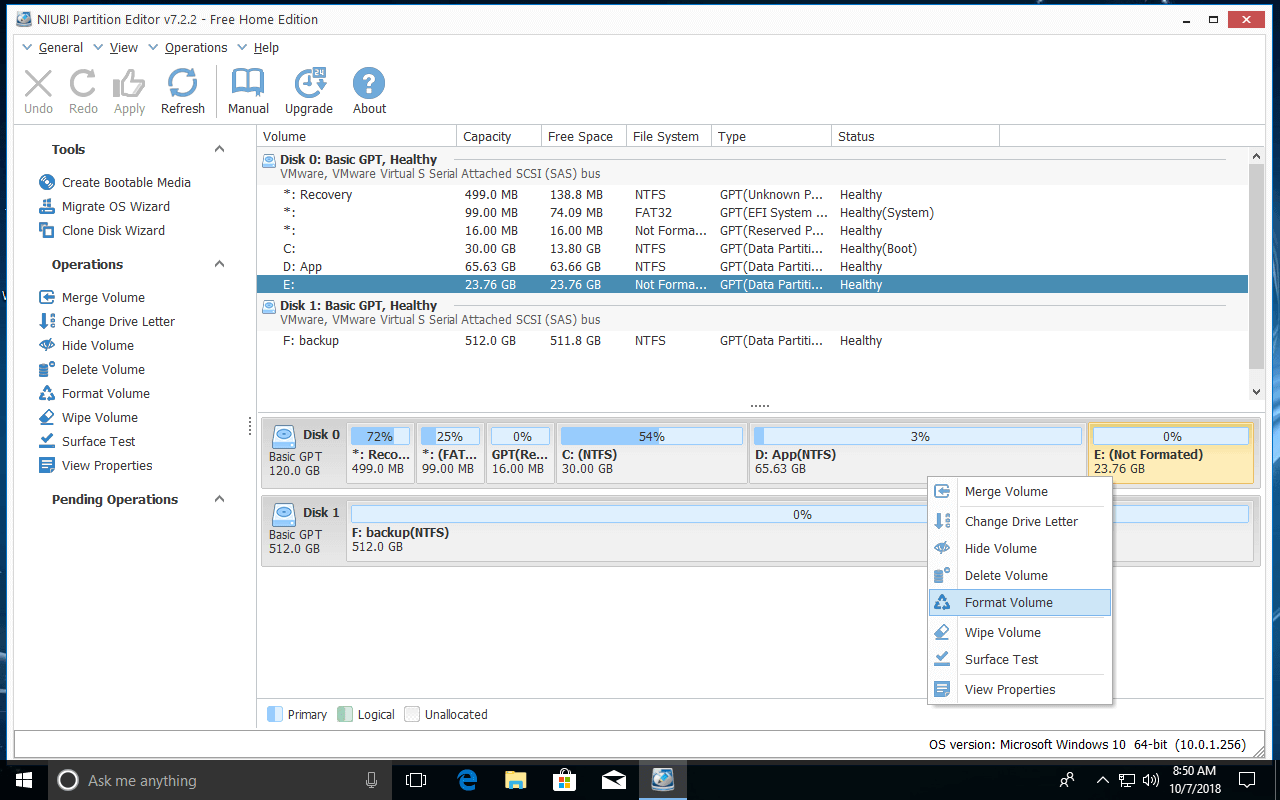
Task: Click the Surface Test icon in sidebar
Action: pyautogui.click(x=46, y=441)
